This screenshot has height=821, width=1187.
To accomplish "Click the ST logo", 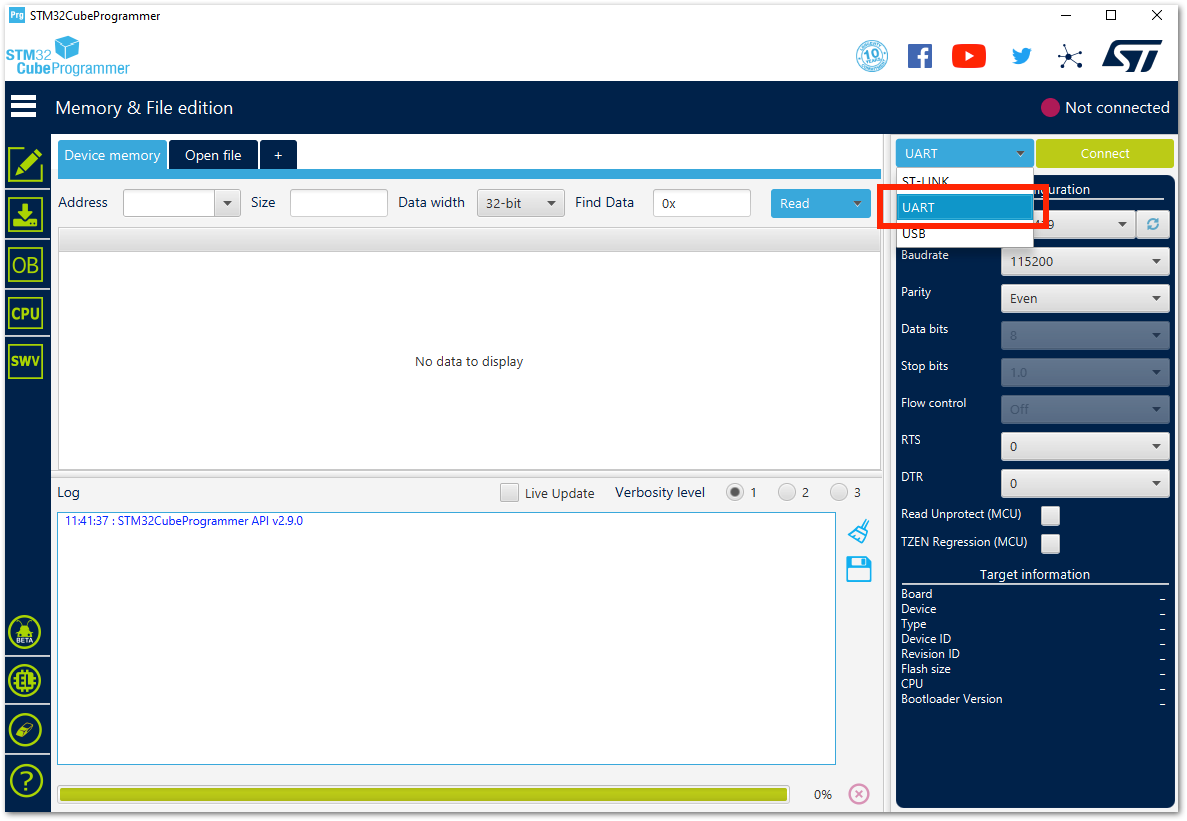I will tap(1132, 56).
